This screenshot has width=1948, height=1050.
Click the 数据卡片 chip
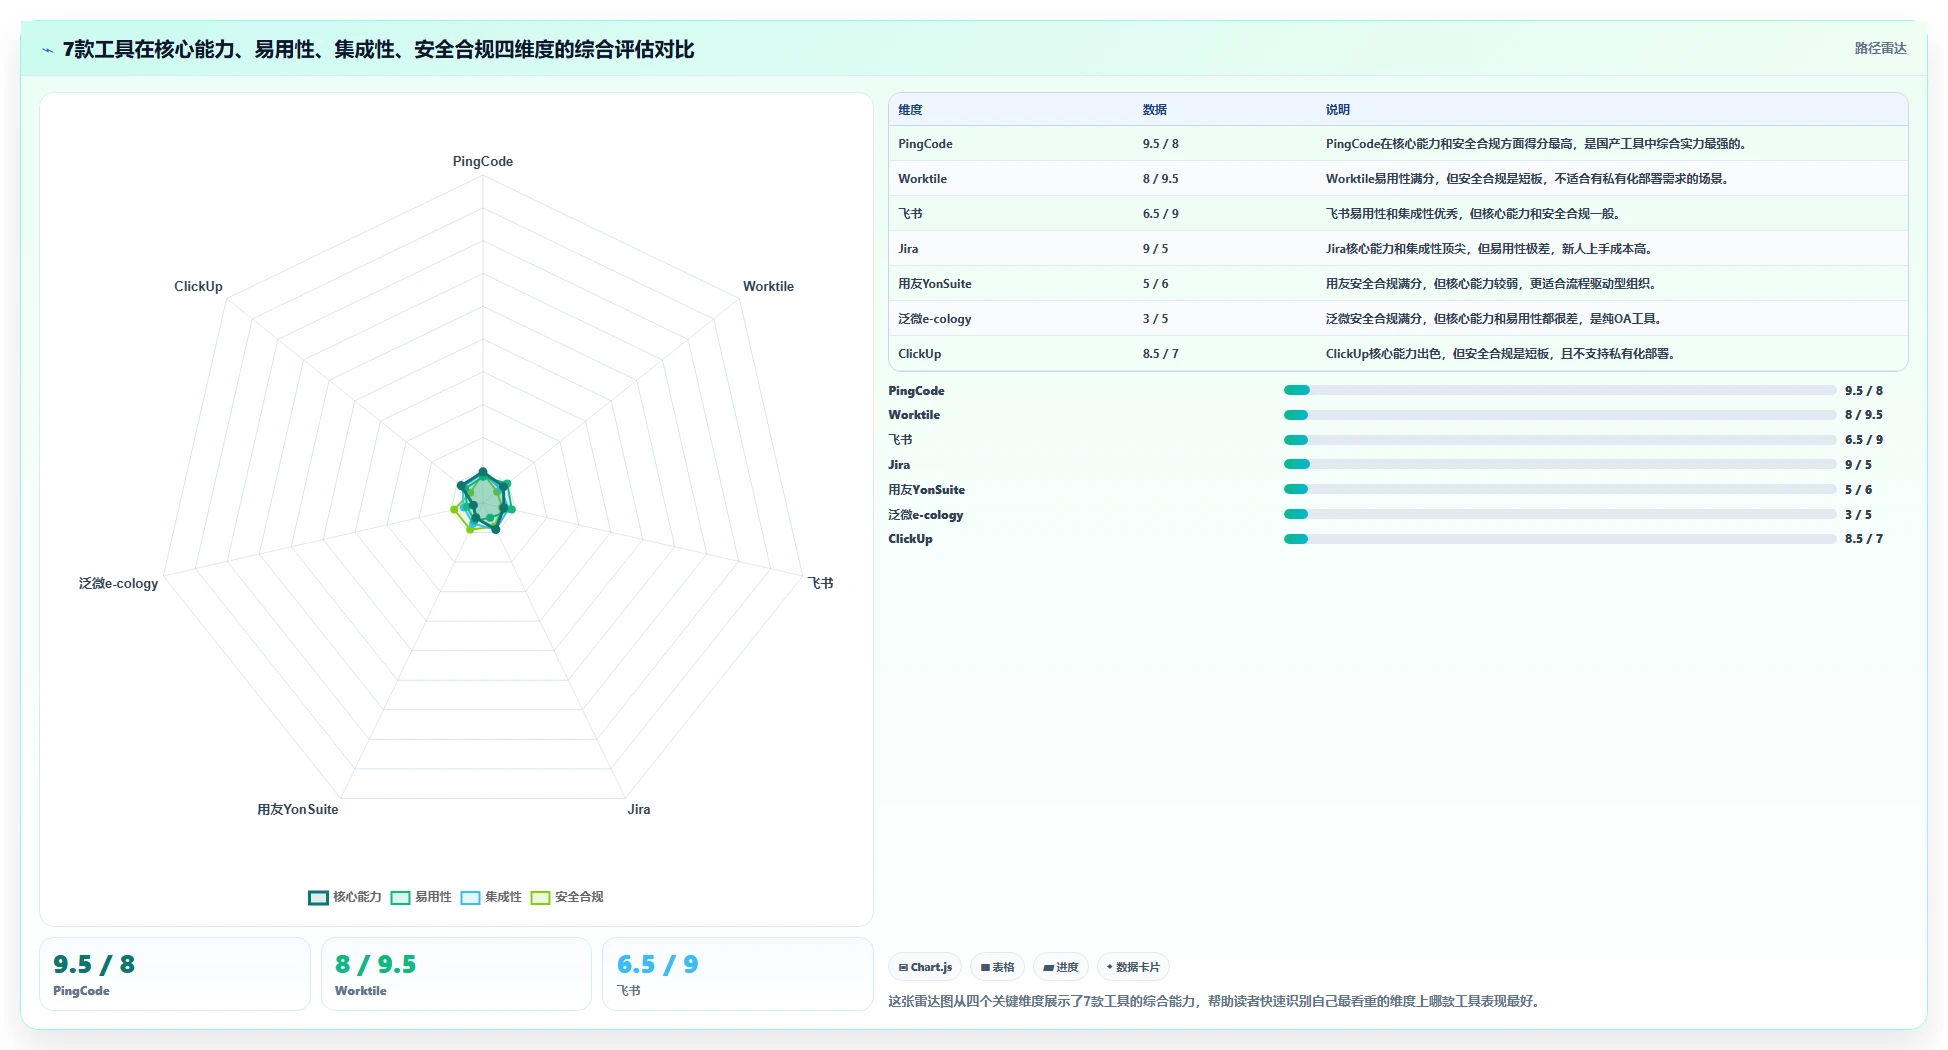(1133, 967)
